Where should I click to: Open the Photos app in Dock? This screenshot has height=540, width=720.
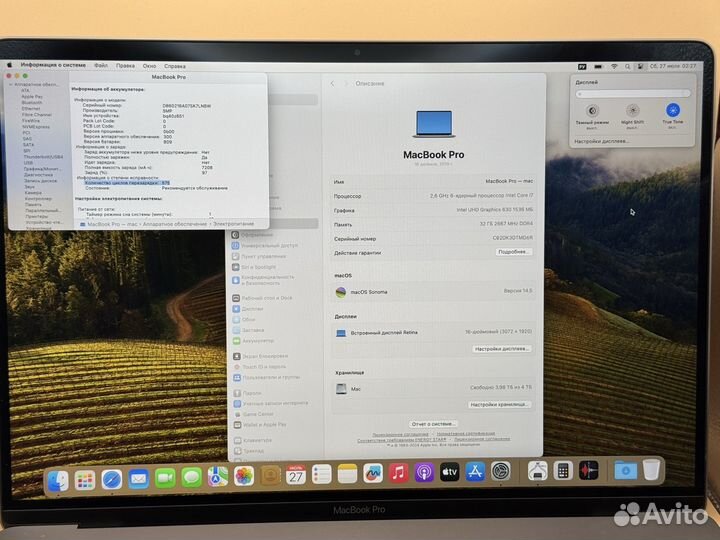244,476
